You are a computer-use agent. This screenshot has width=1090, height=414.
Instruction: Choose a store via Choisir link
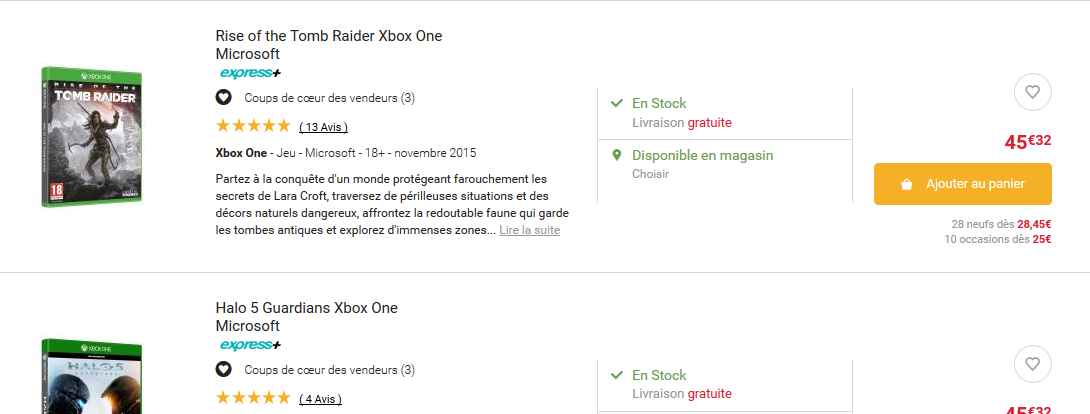[x=650, y=174]
